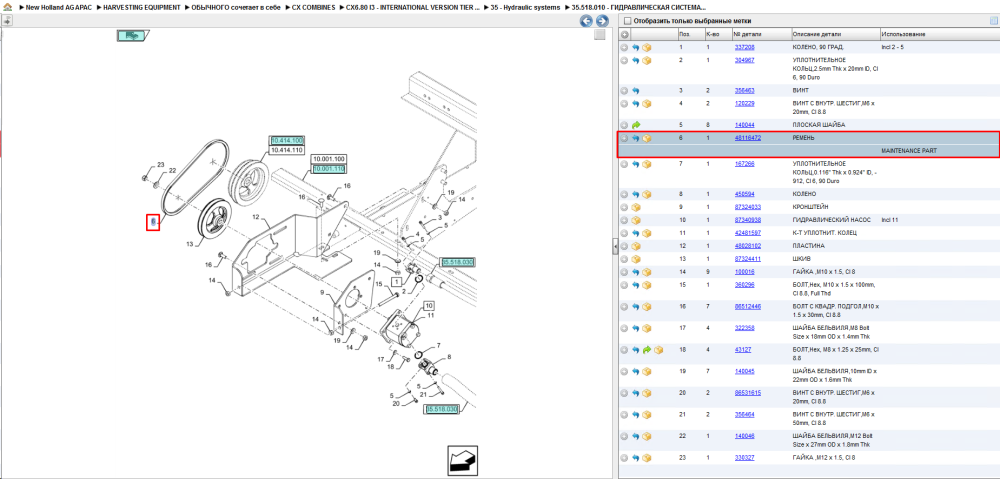Click the blue arrow icon in КОЛЕНО row 458594
The image size is (1000, 479).
click(636, 194)
